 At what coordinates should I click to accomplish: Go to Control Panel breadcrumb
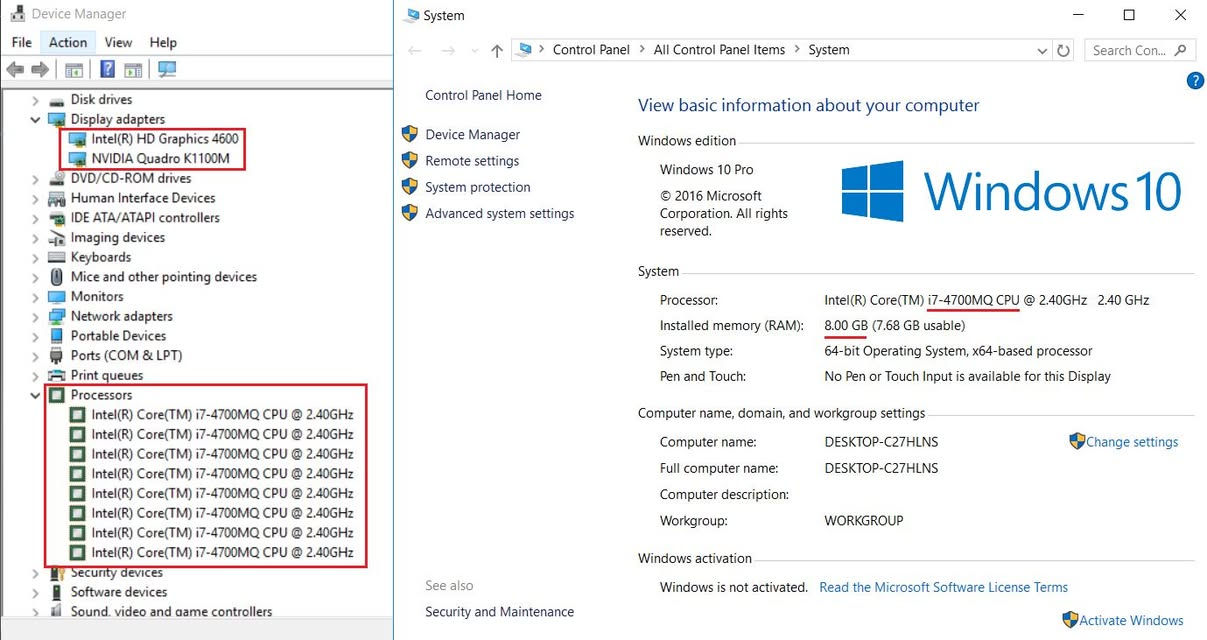tap(591, 50)
